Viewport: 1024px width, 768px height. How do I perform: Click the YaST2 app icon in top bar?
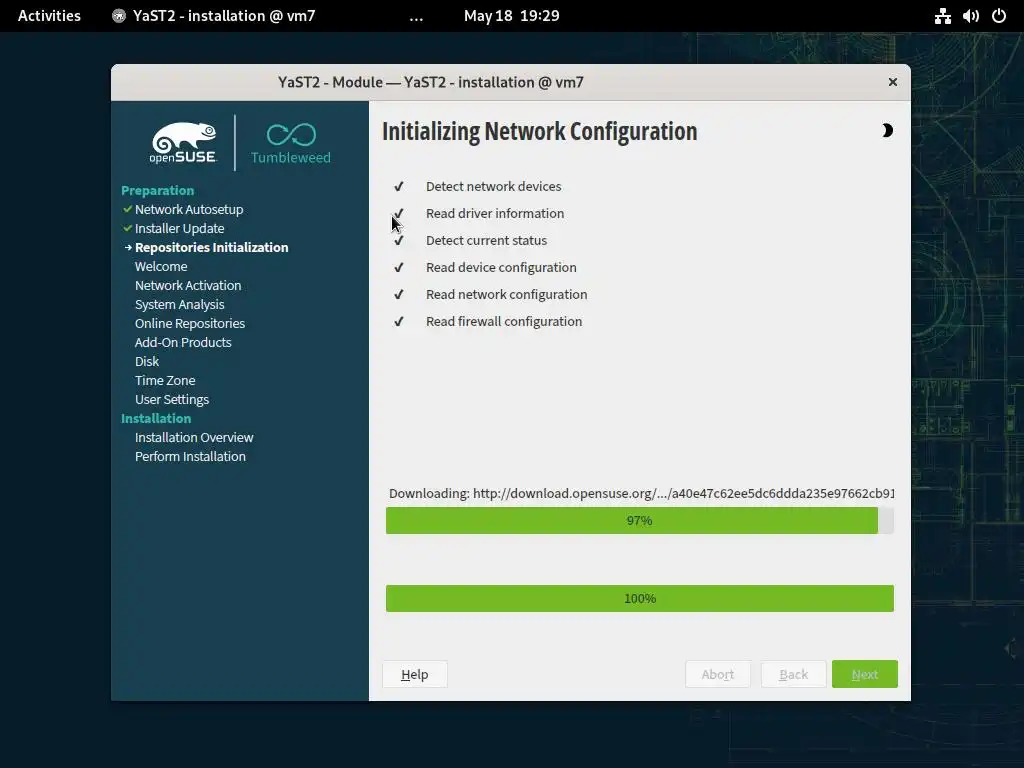tap(119, 16)
